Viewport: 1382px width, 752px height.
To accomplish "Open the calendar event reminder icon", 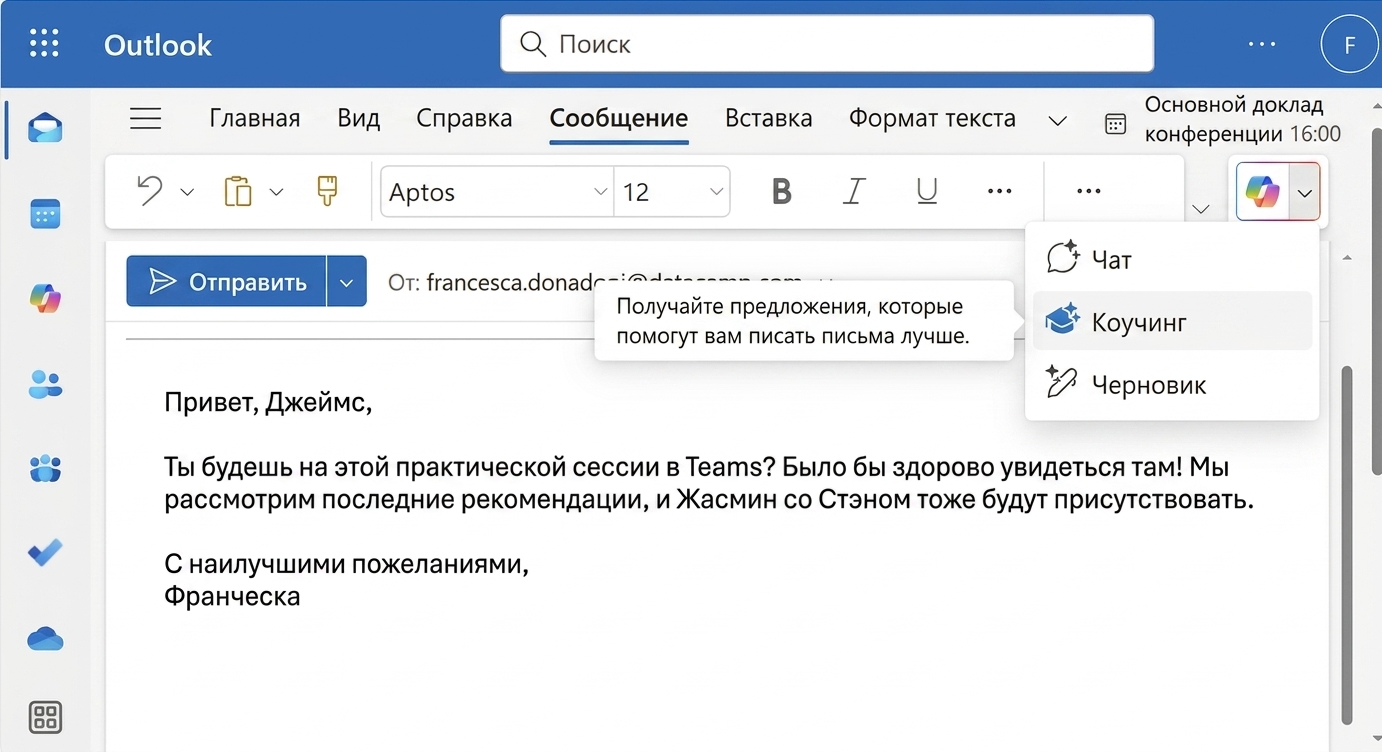I will click(x=1115, y=123).
